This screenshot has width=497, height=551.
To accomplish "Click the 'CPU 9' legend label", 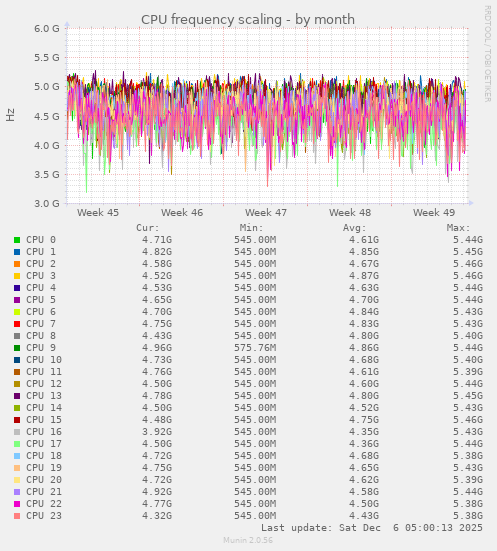I will pos(41,348).
